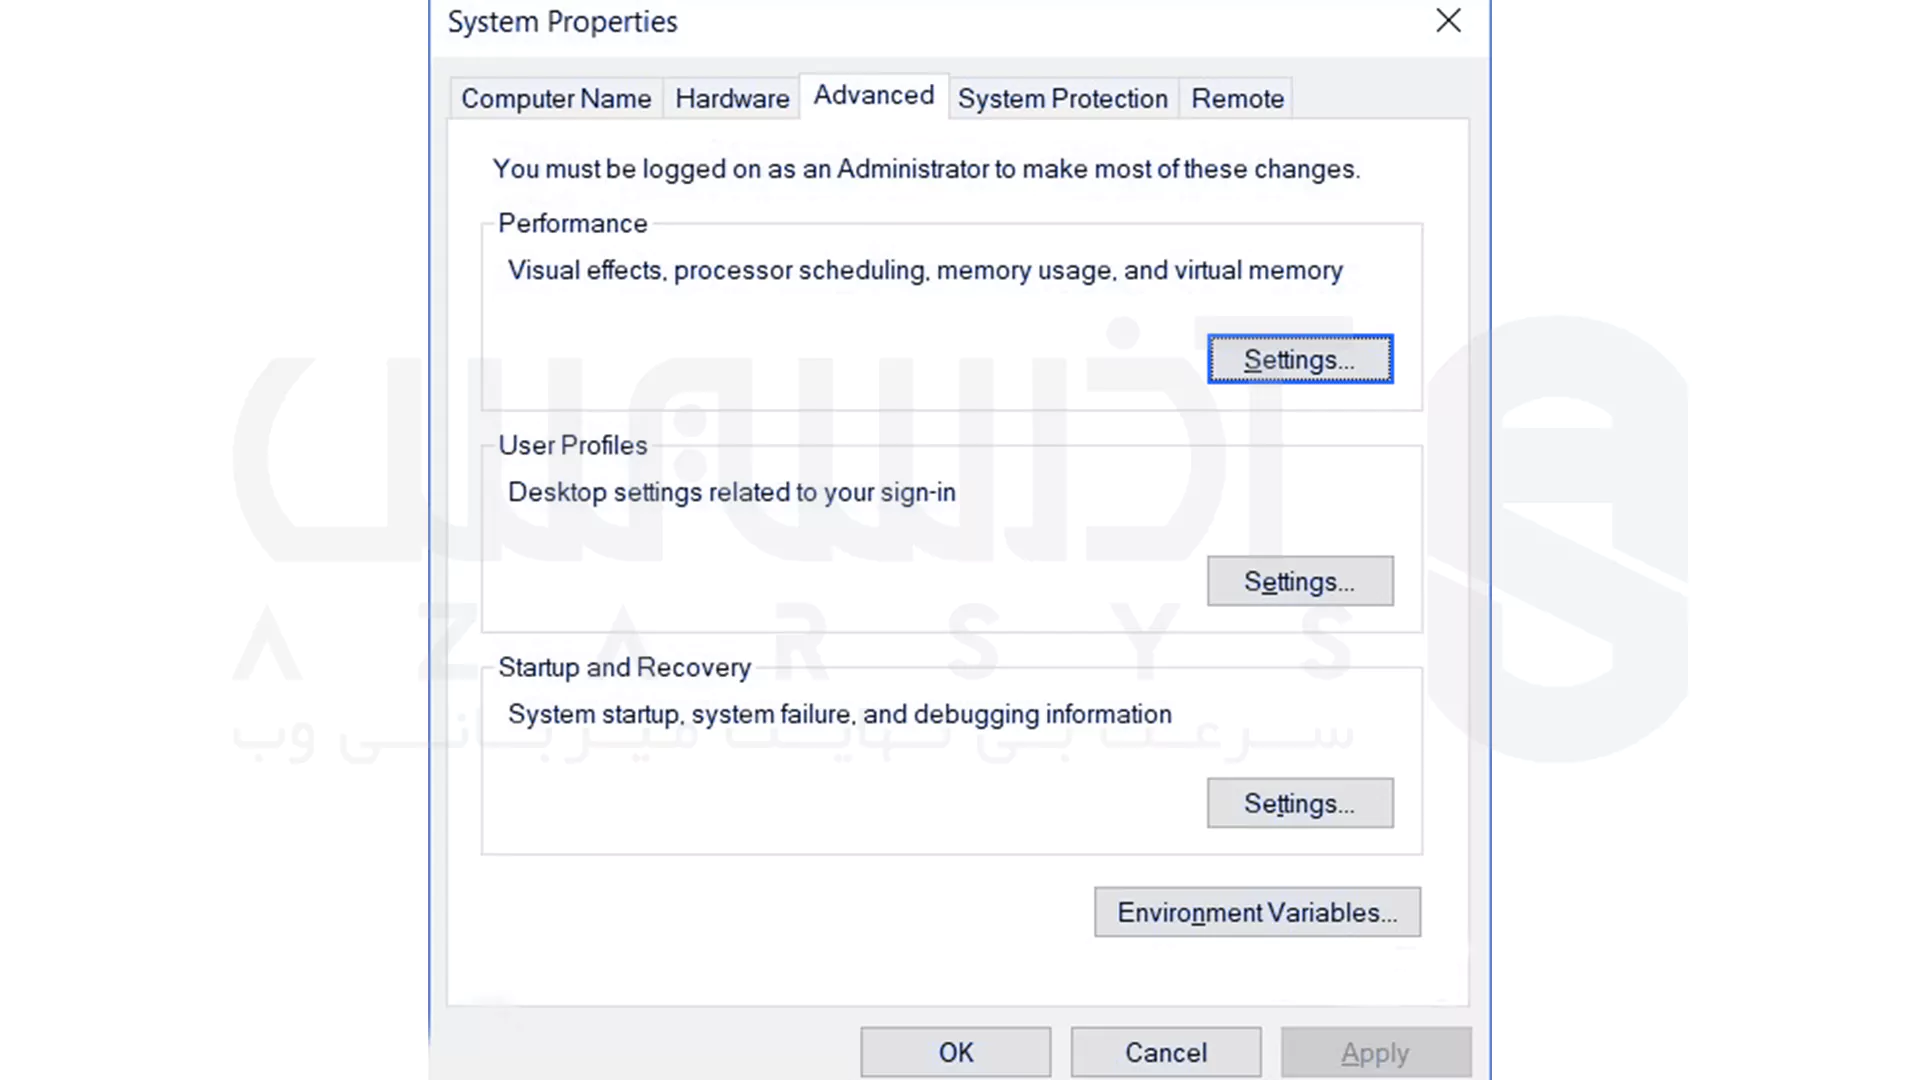The image size is (1920, 1080).
Task: Open Startup and Recovery Settings
Action: pyautogui.click(x=1299, y=804)
